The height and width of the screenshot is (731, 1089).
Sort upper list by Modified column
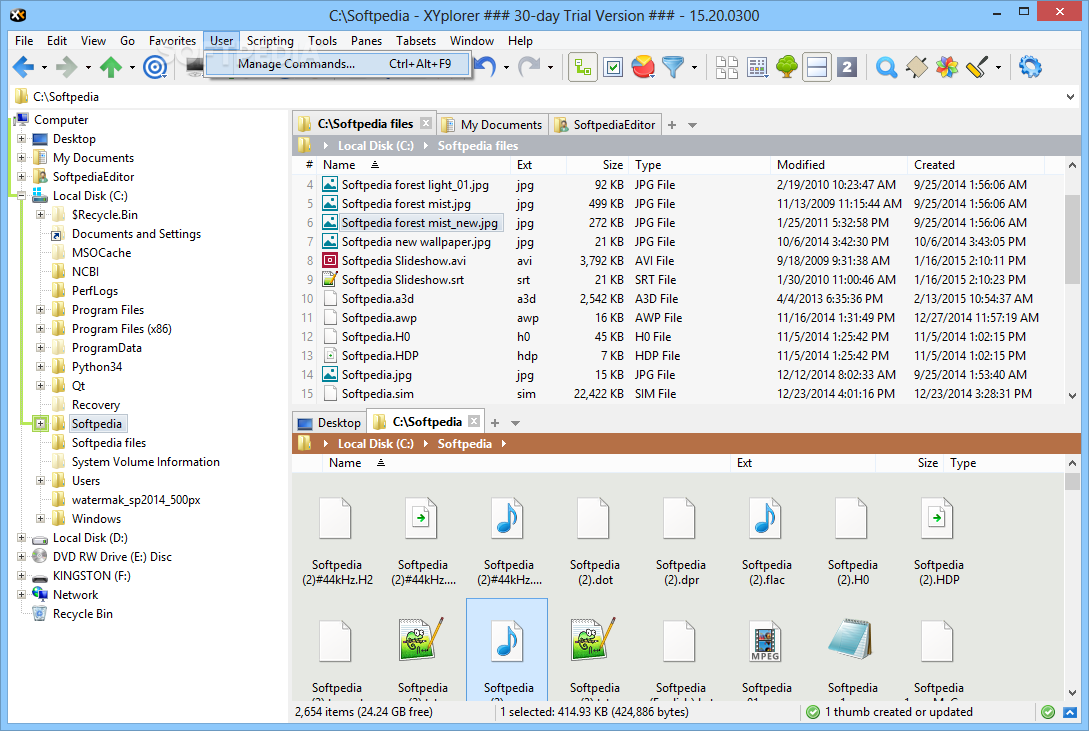838,165
